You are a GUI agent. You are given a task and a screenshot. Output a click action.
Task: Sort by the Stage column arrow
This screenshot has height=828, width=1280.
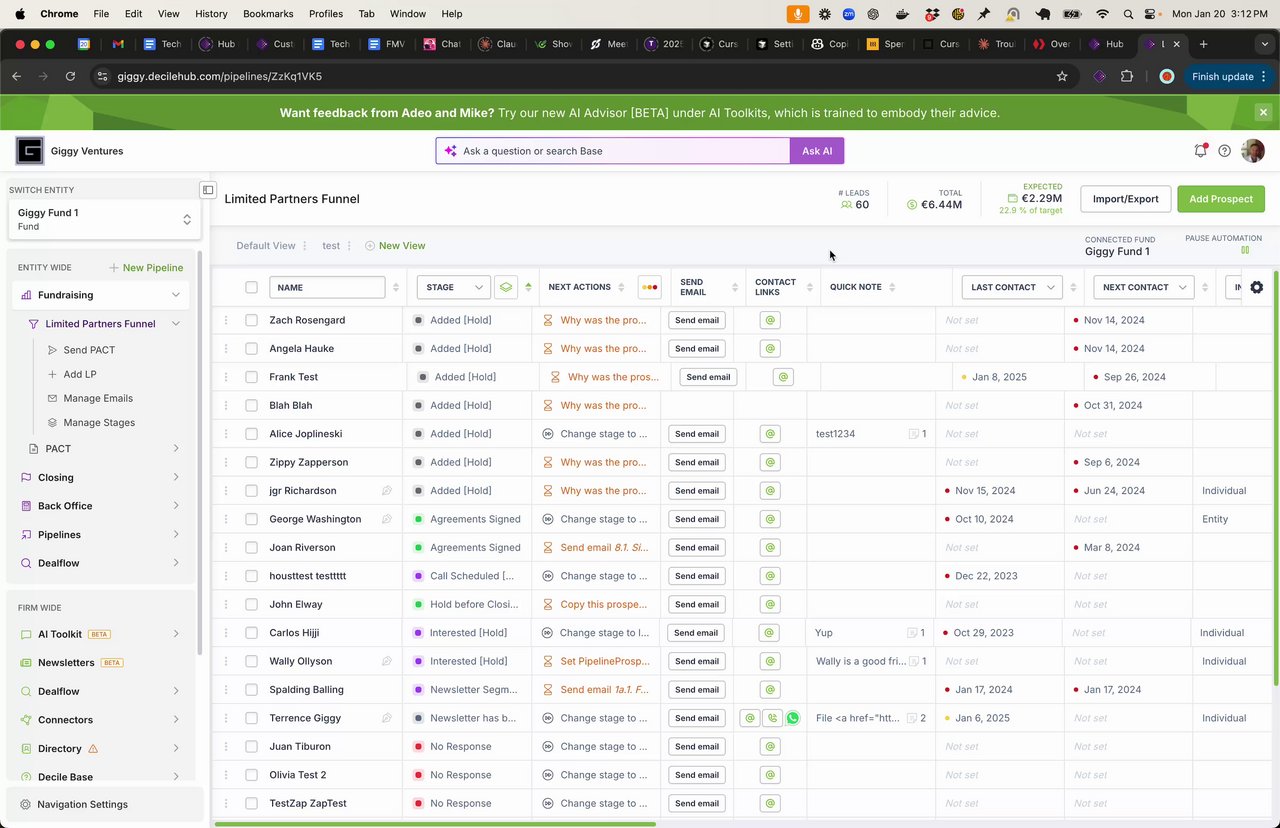pyautogui.click(x=528, y=287)
